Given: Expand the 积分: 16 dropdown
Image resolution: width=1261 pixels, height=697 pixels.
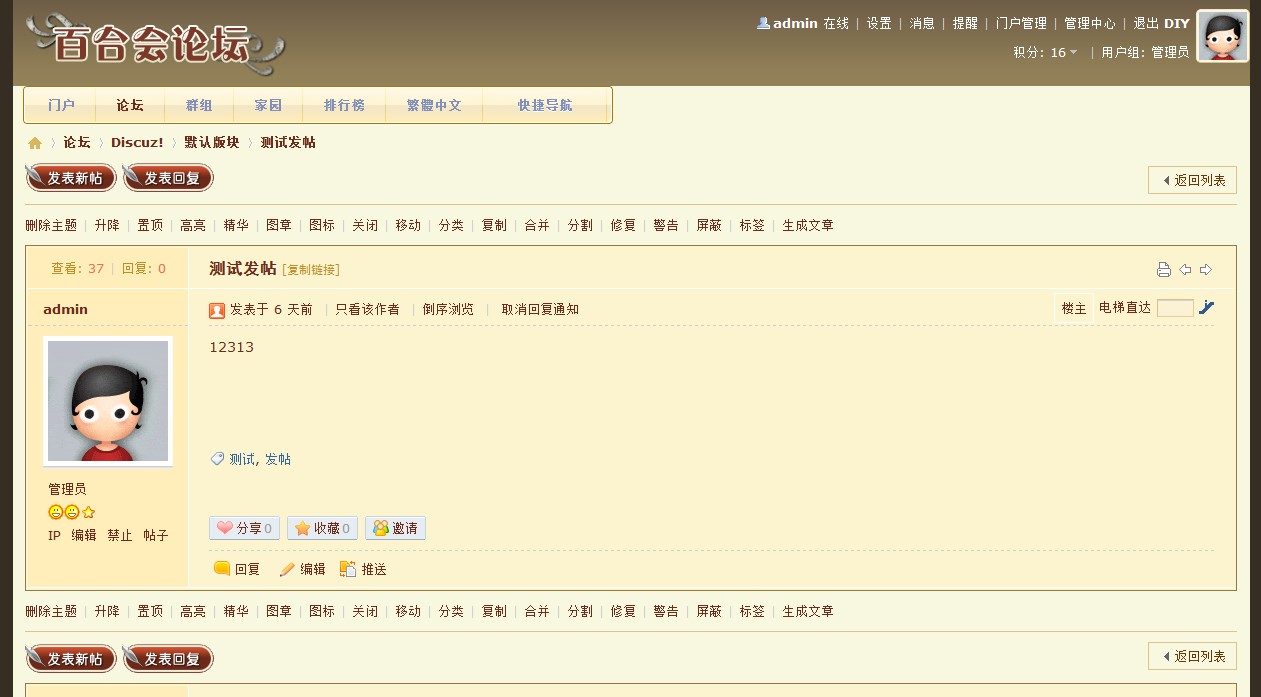Looking at the screenshot, I should pyautogui.click(x=1045, y=52).
